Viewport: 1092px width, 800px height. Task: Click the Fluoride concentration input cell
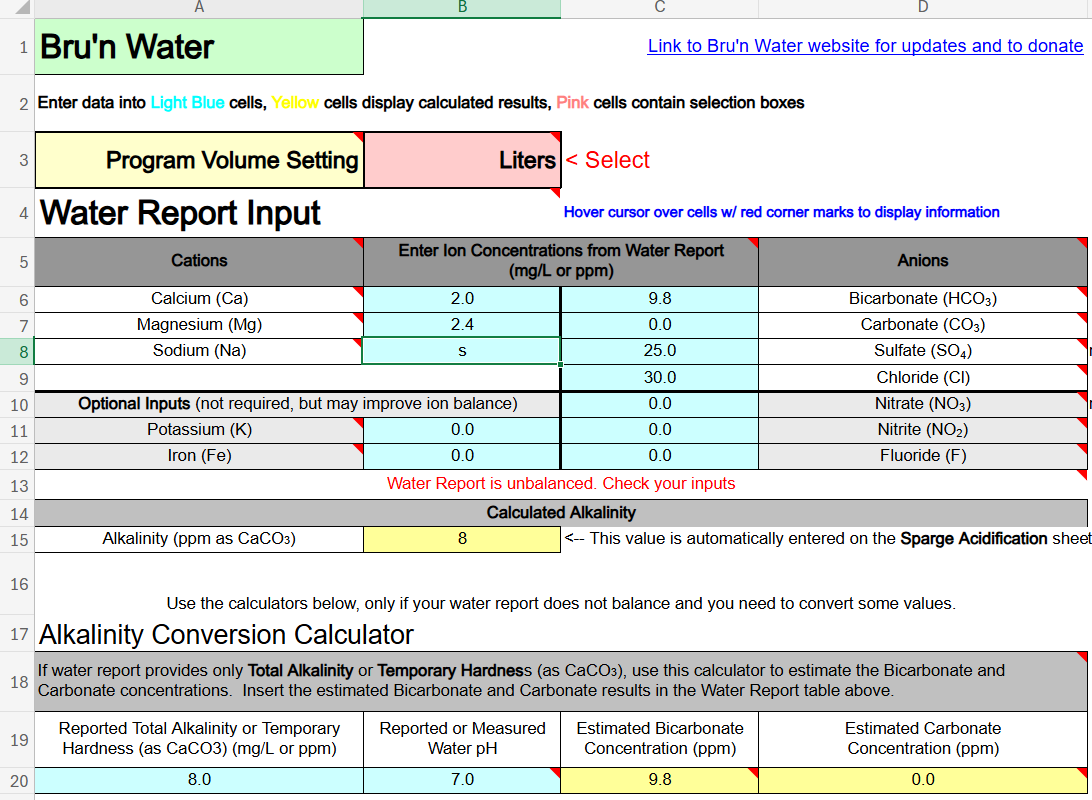click(x=660, y=456)
